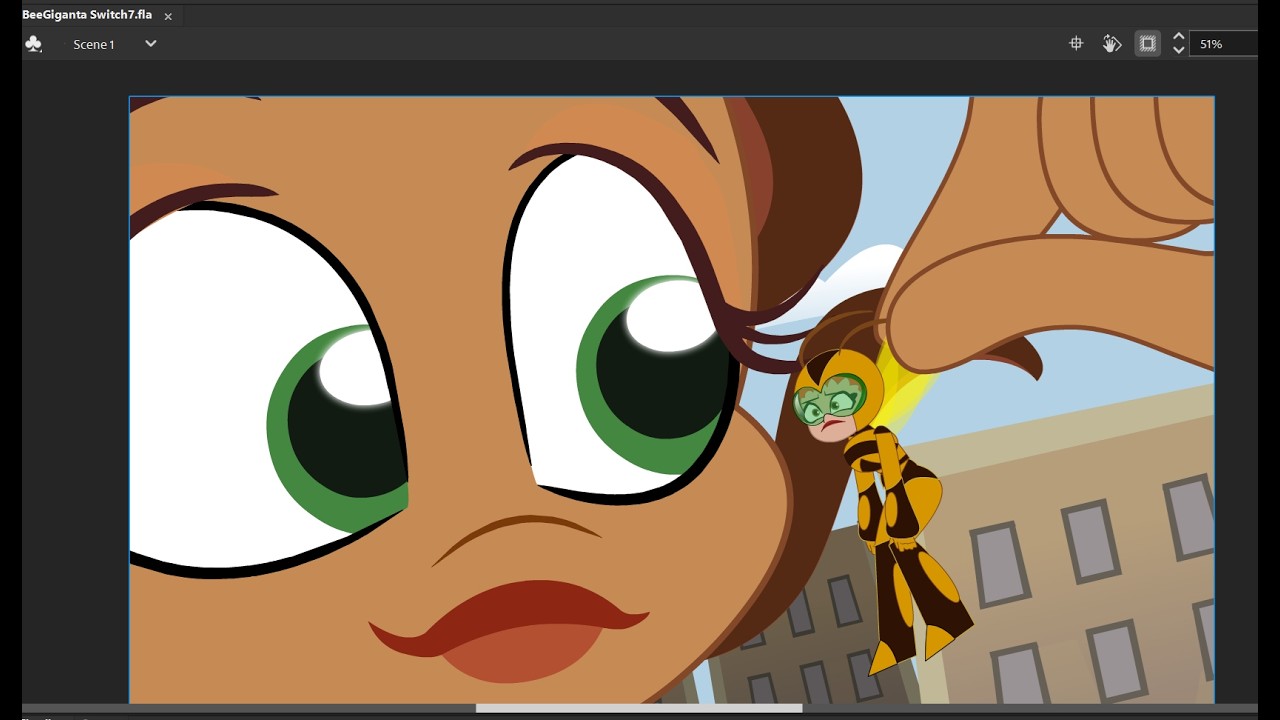Click the 51% zoom field

click(1224, 44)
